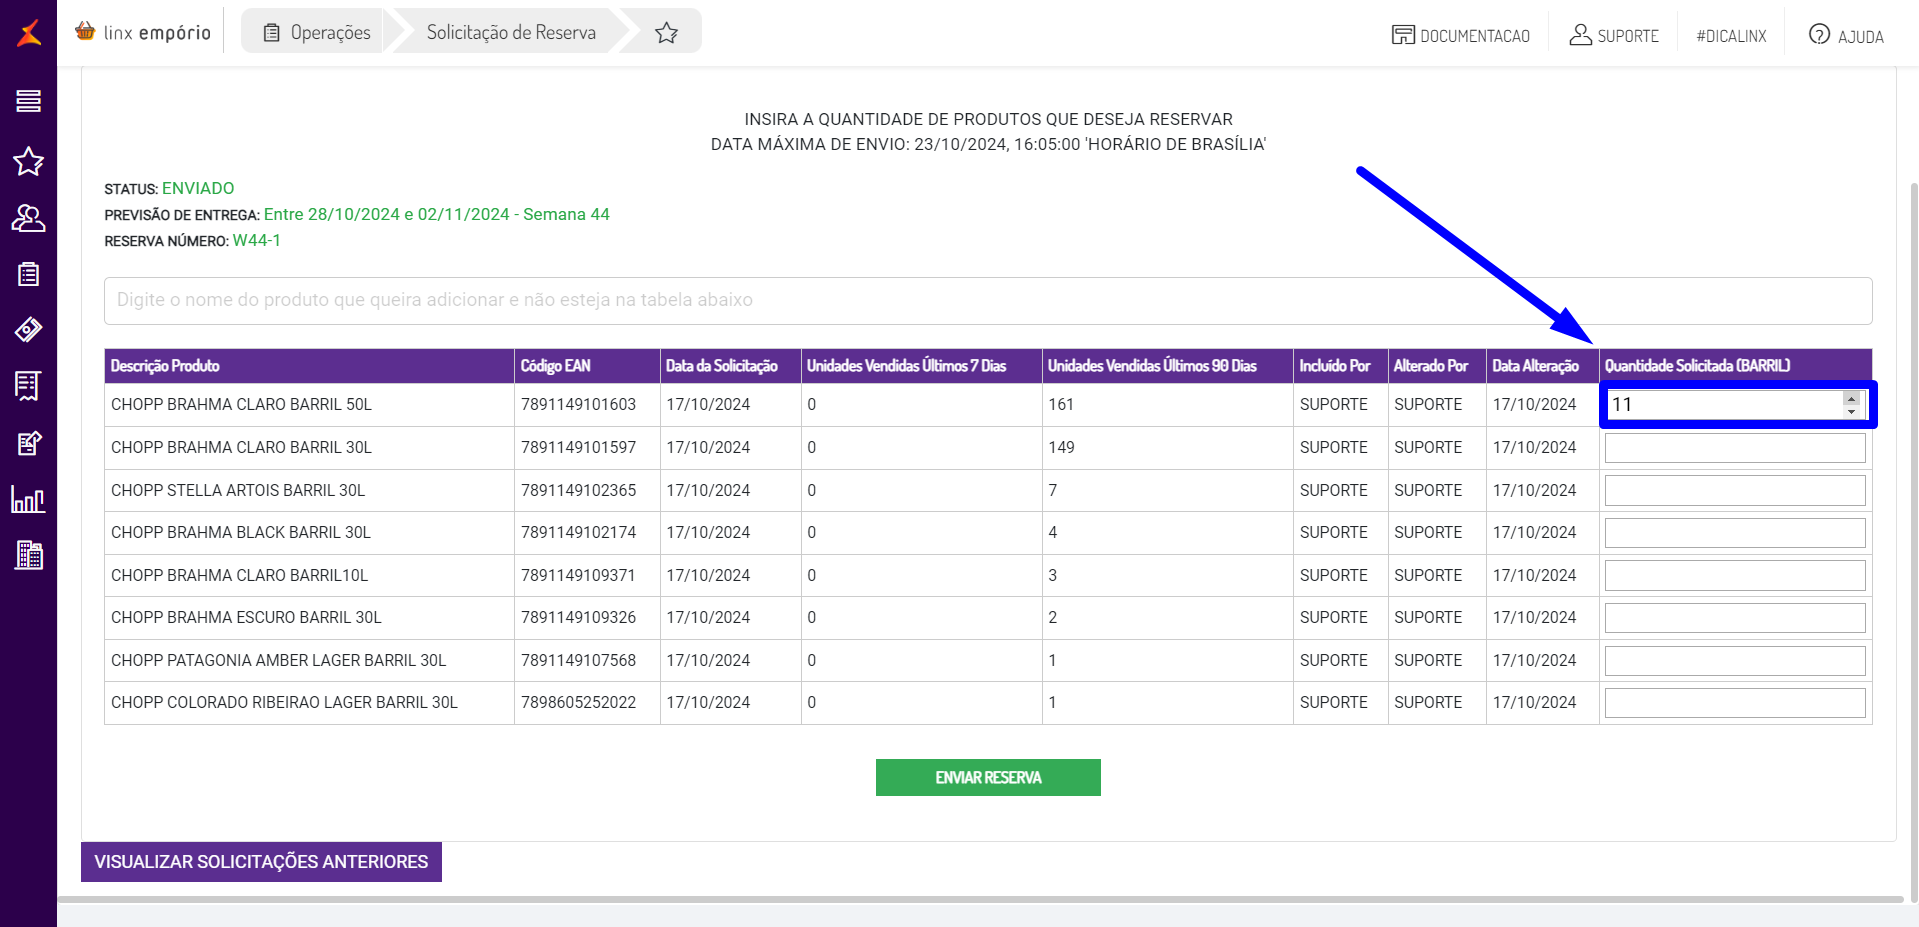Screen dimensions: 1919x927
Task: Select the CHOPP PATAGONIA AMBER LAGER BARRIL 30L name
Action: coord(279,661)
